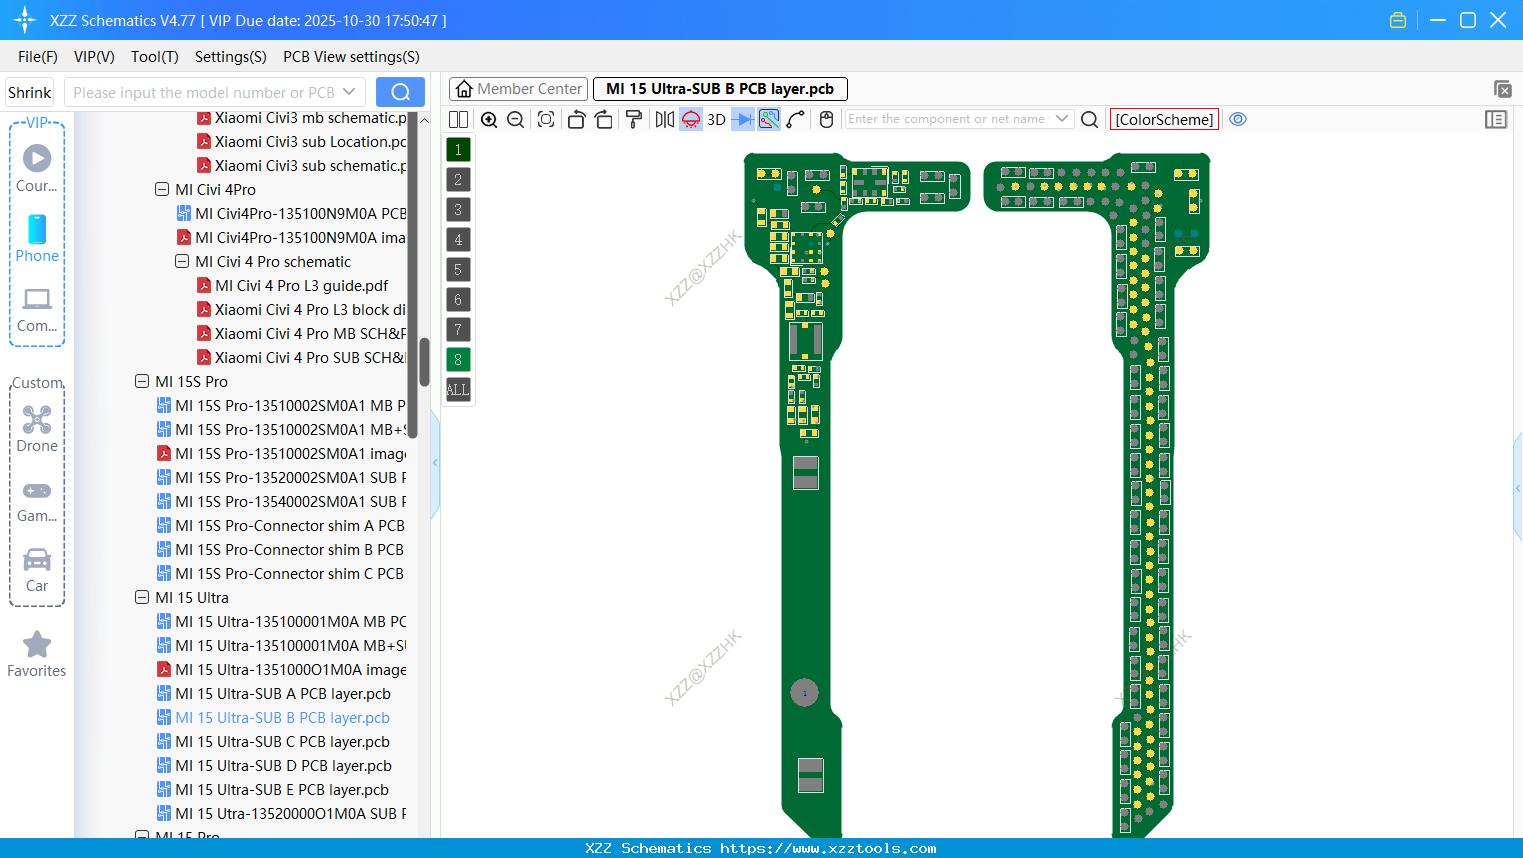Toggle the board side (top/bottom) icon
This screenshot has height=858, width=1523.
[x=690, y=119]
